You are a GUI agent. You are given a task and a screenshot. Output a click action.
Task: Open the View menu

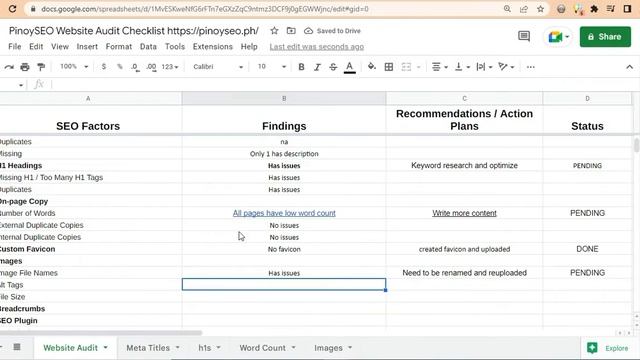click(x=60, y=47)
